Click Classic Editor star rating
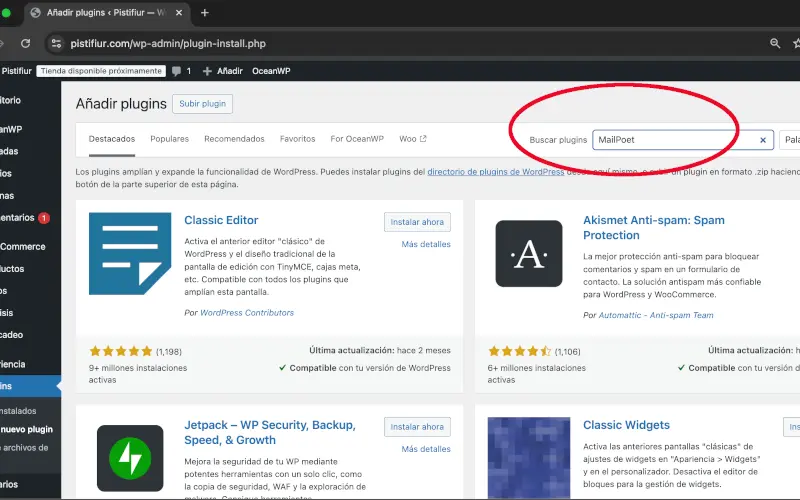The width and height of the screenshot is (800, 500). click(x=121, y=351)
